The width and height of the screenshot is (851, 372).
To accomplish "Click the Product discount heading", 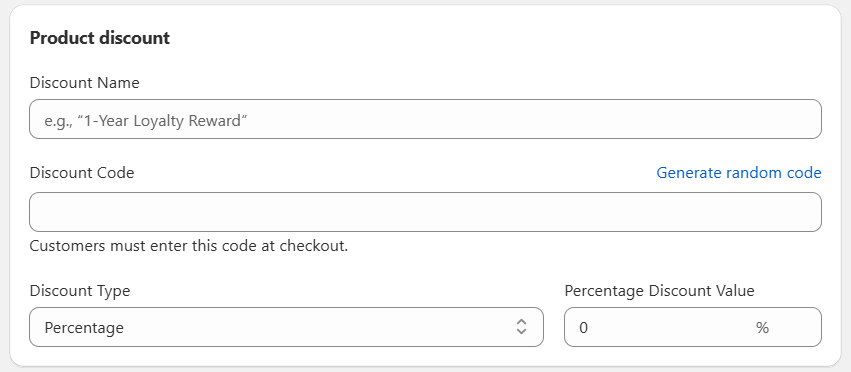I will [x=100, y=38].
